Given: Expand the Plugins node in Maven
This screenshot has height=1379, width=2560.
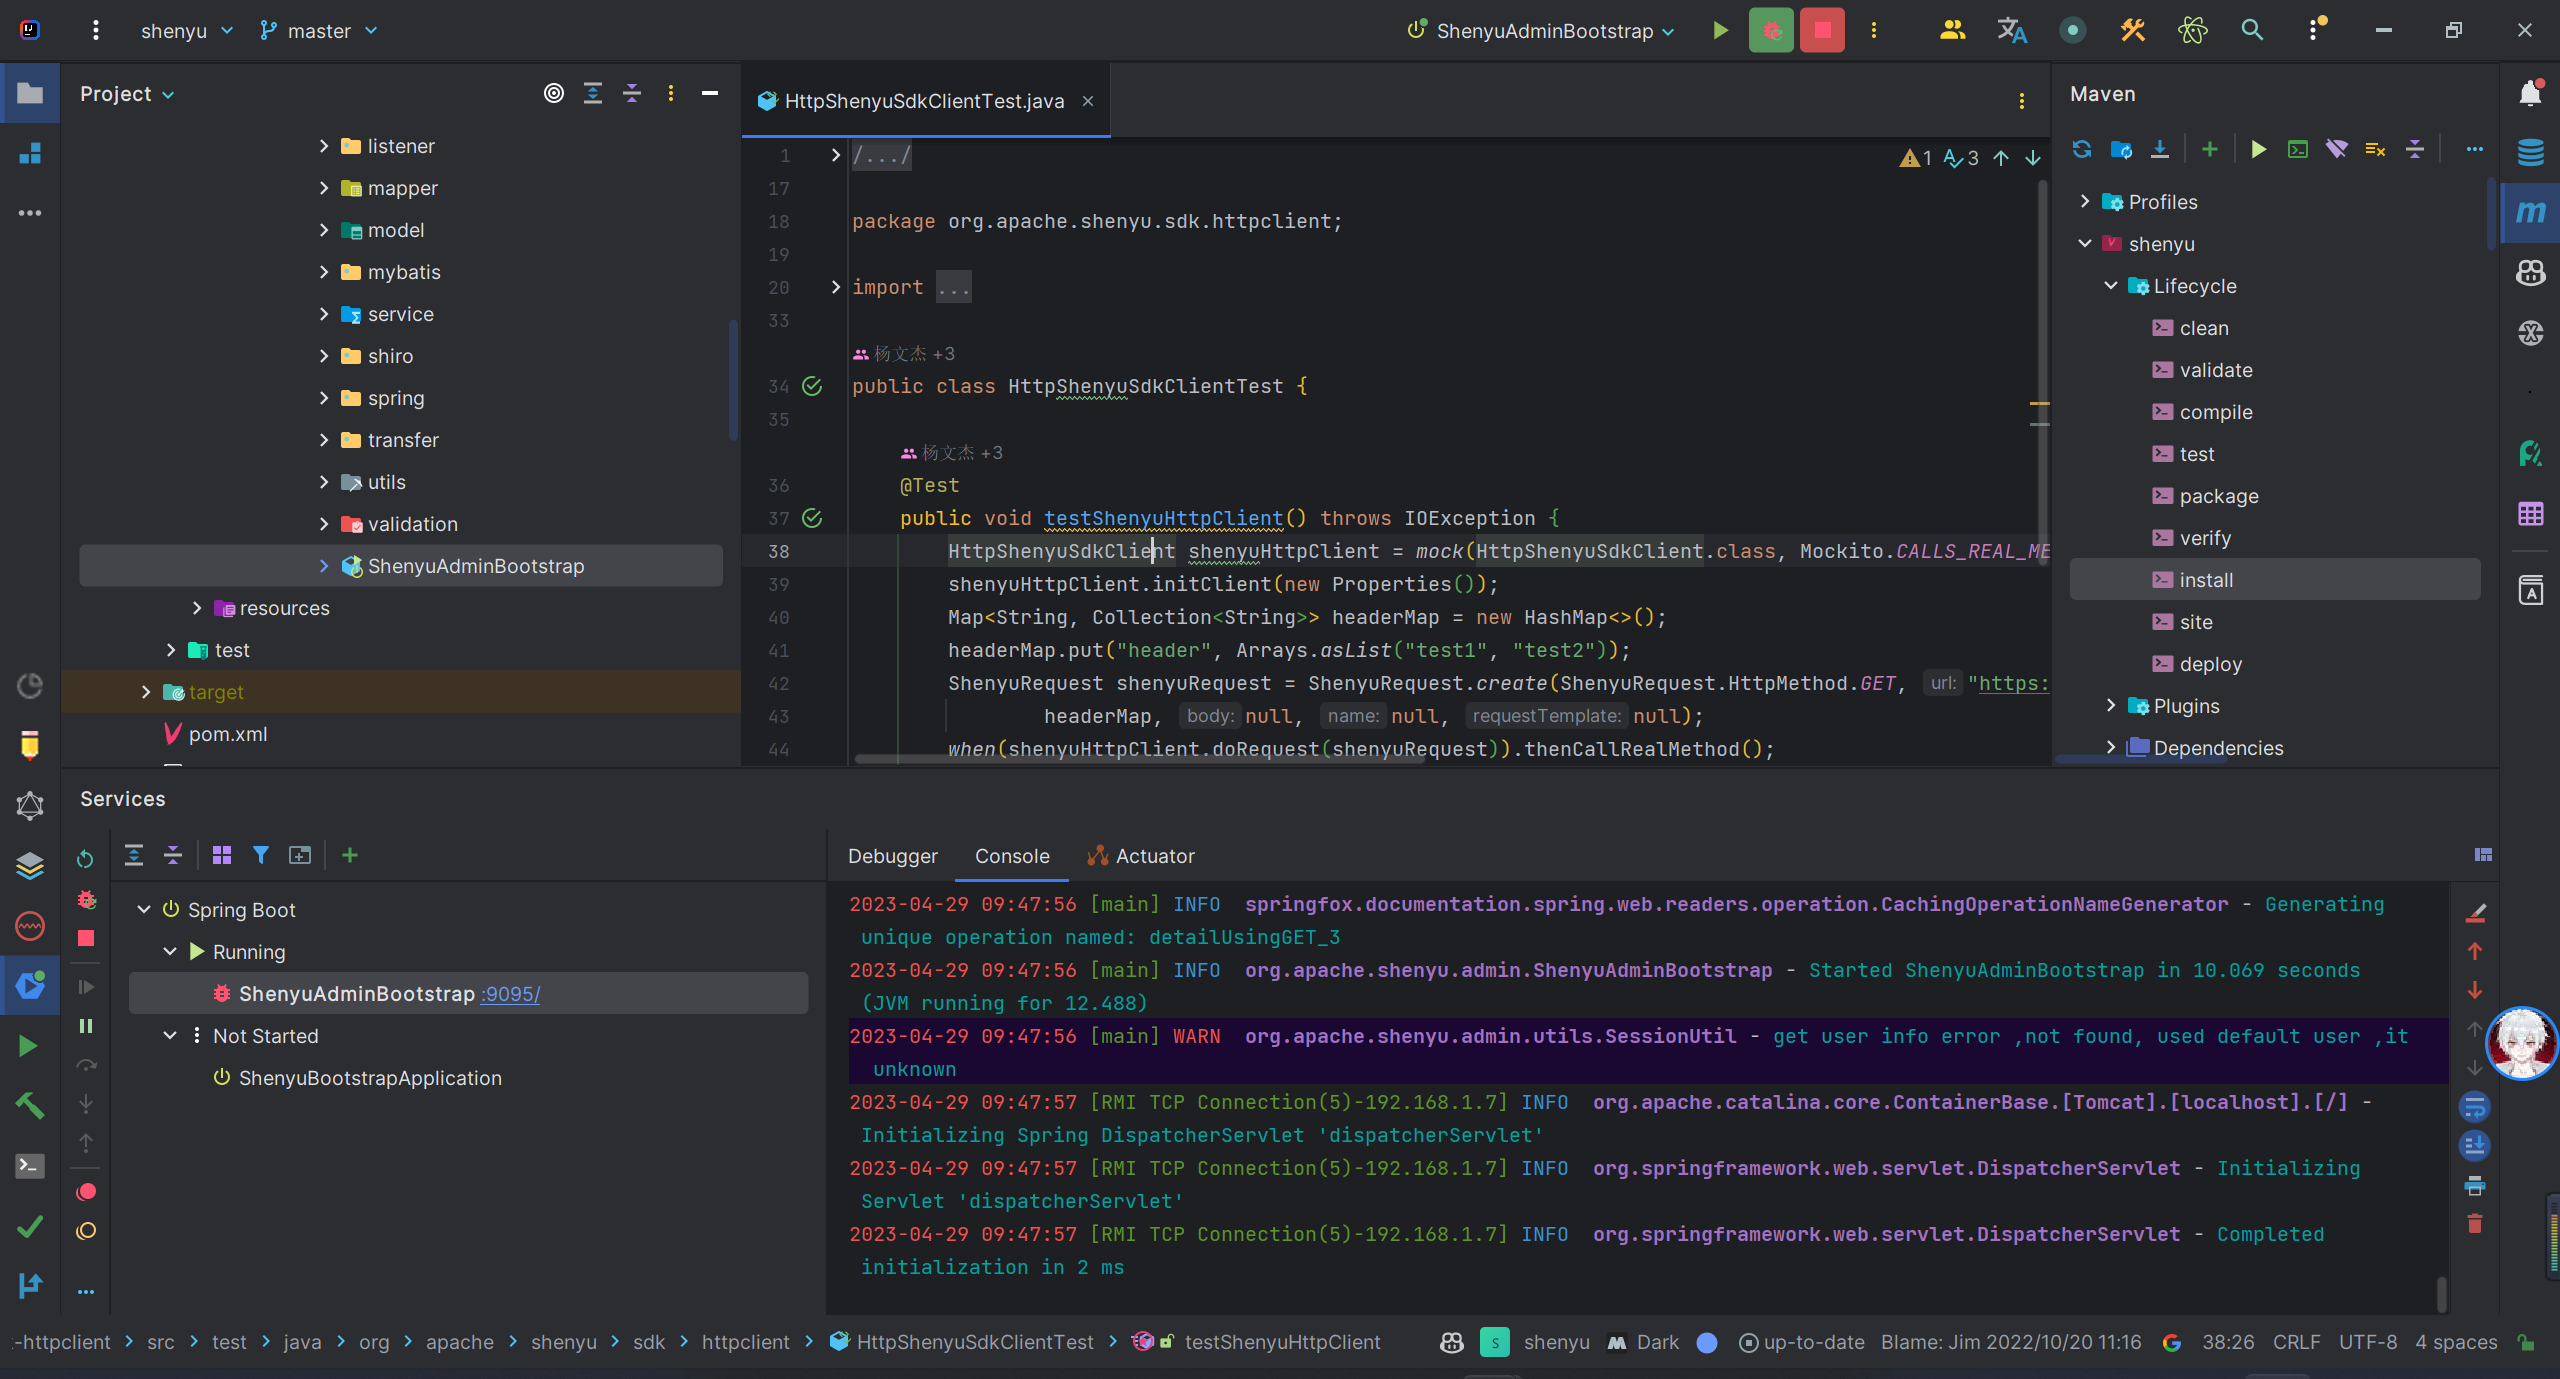Looking at the screenshot, I should (x=2111, y=706).
